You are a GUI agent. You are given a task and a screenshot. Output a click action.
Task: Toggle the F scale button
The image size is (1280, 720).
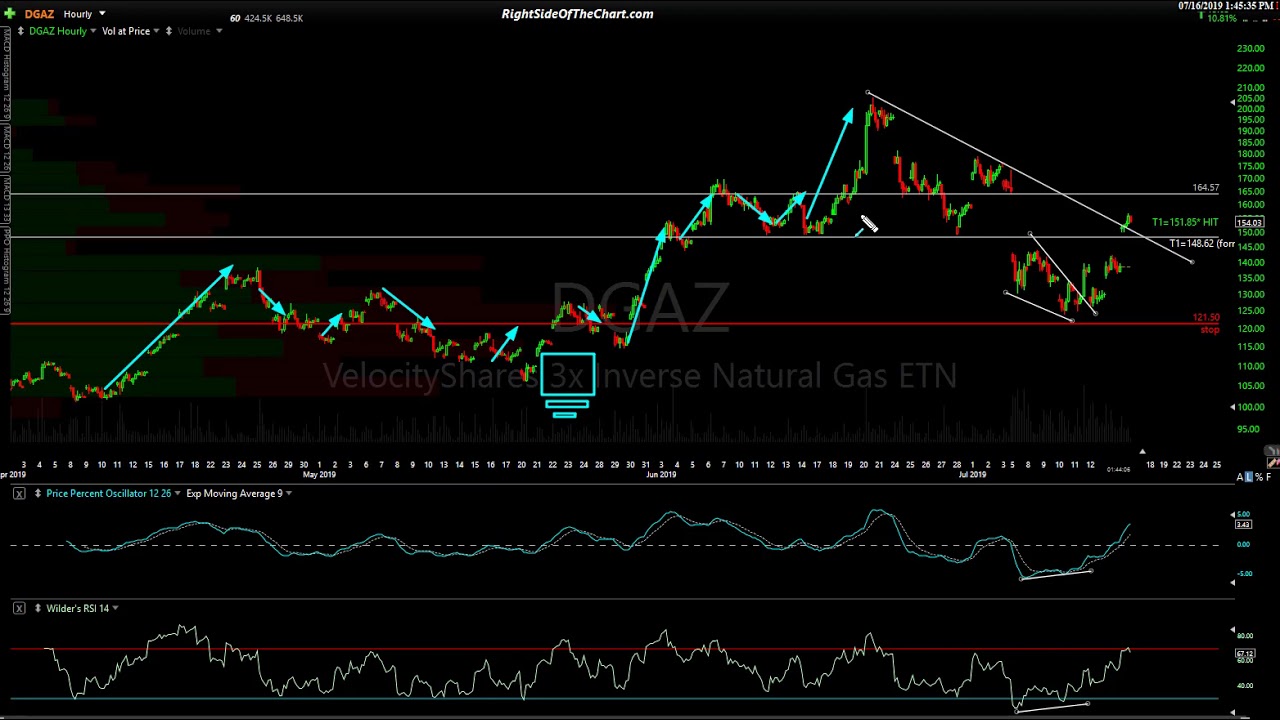[1268, 477]
